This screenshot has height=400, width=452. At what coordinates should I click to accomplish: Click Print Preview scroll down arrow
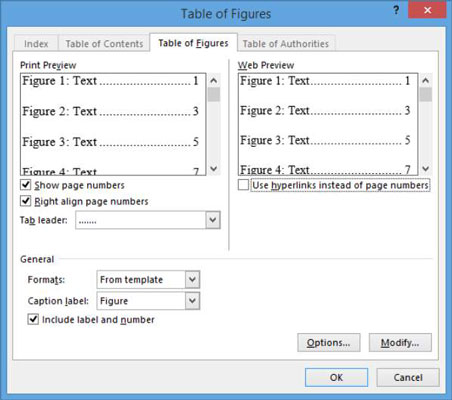tap(214, 168)
